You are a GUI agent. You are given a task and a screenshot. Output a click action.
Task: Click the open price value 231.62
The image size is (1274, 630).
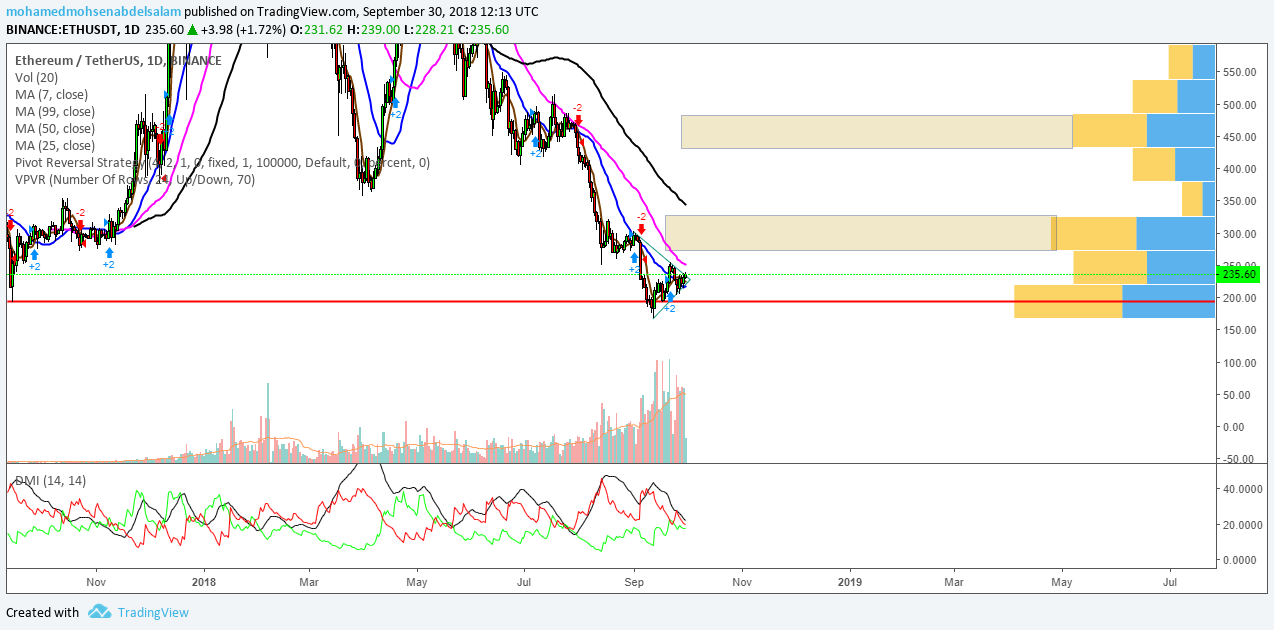(324, 29)
